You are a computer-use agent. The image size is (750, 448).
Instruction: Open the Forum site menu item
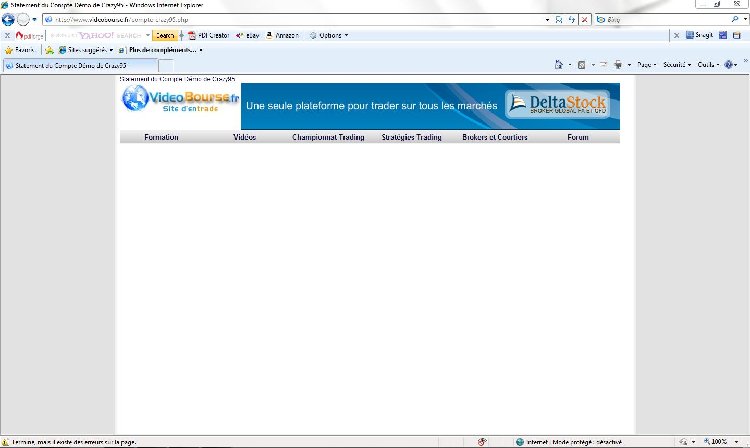pos(578,137)
